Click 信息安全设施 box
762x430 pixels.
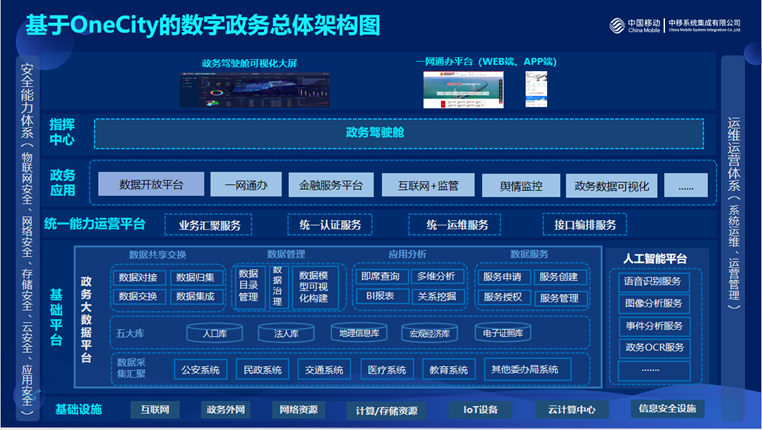668,409
